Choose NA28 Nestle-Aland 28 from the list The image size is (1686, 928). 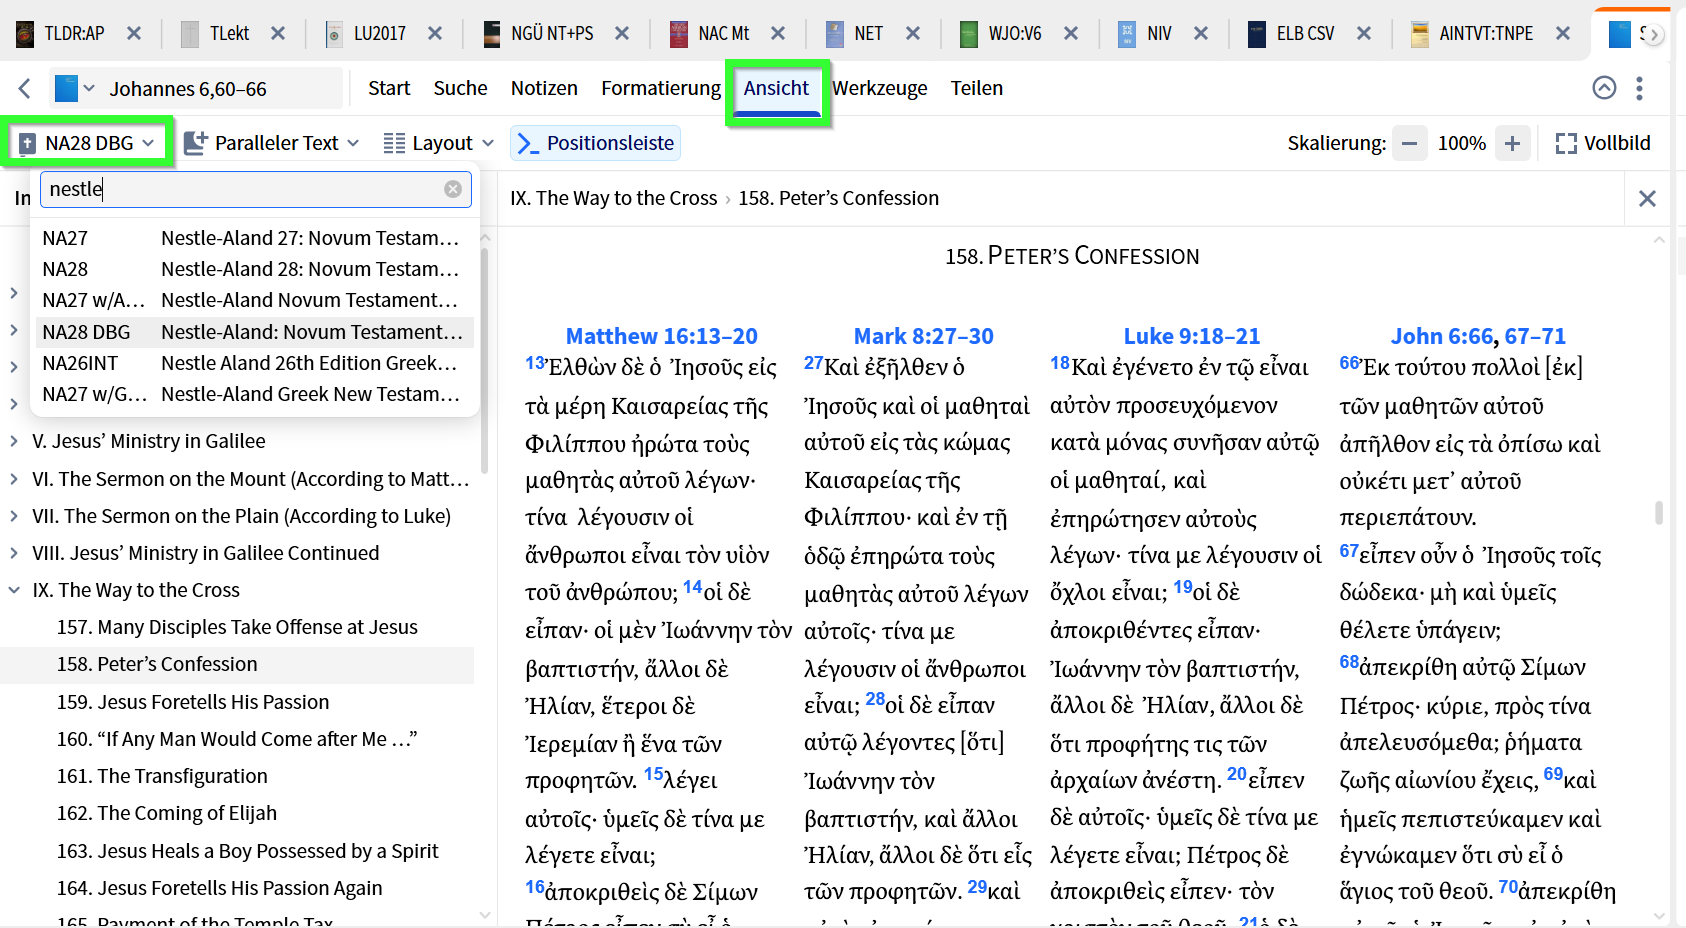pos(255,269)
